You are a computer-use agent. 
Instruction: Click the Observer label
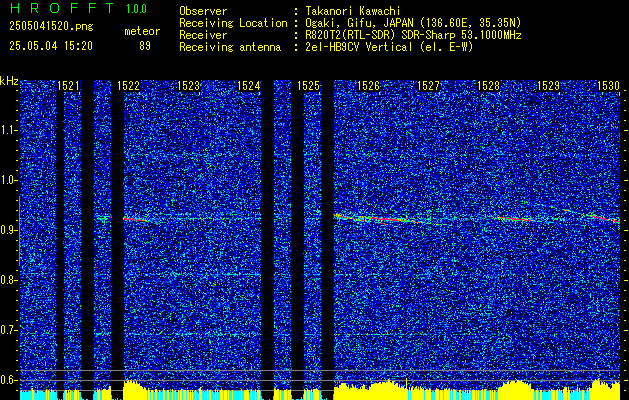click(203, 11)
